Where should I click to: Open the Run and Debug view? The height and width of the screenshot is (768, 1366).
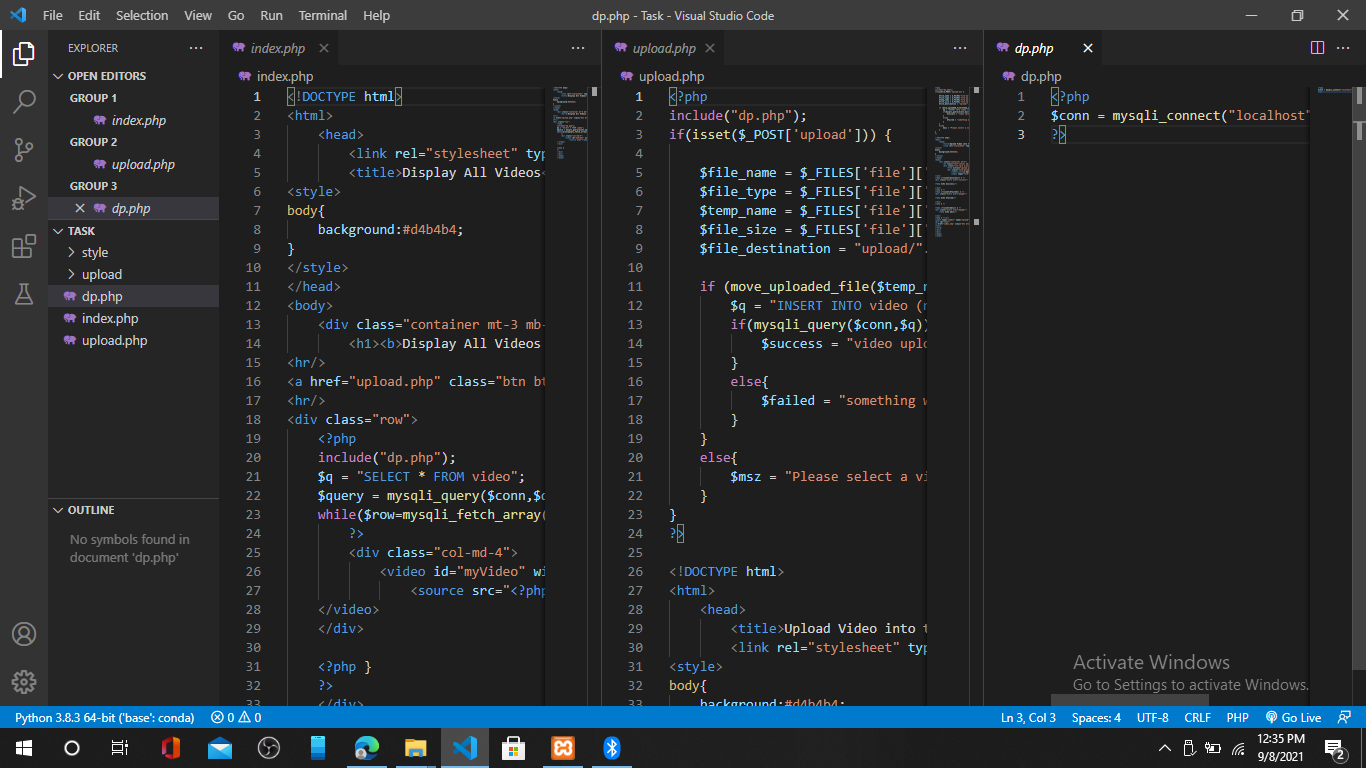click(24, 197)
